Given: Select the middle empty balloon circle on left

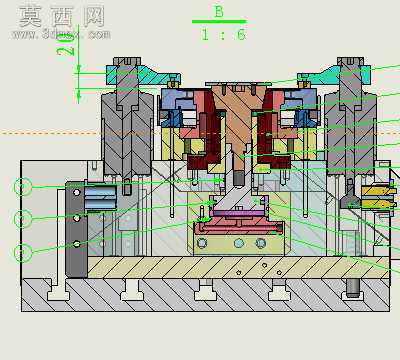Looking at the screenshot, I should coord(23,219).
